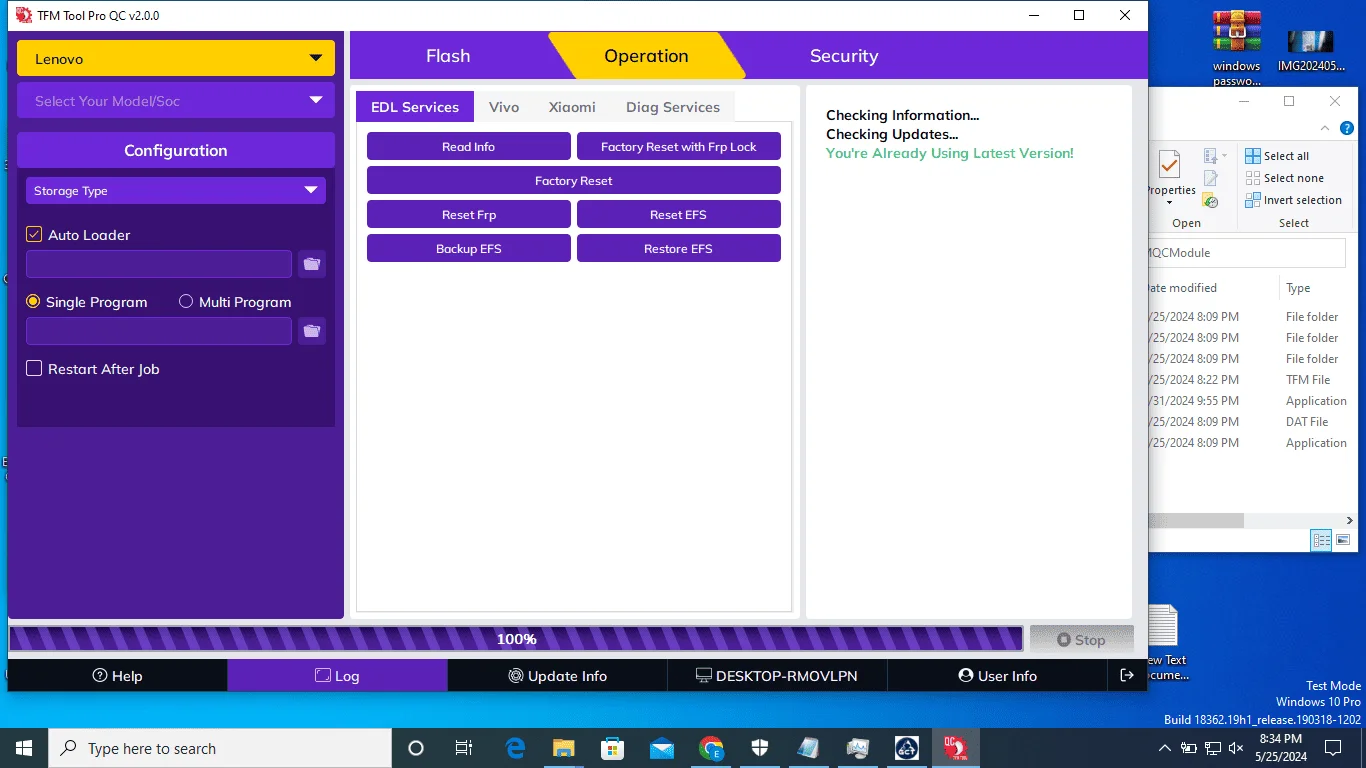Click the Reset Frp button
The image size is (1366, 768).
(469, 215)
